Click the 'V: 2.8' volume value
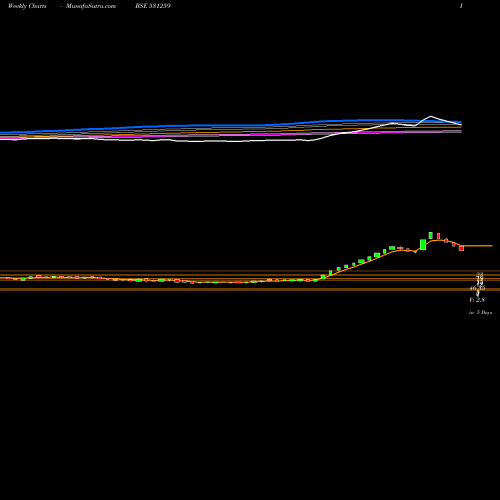Screen dimensions: 500x500 [477, 300]
